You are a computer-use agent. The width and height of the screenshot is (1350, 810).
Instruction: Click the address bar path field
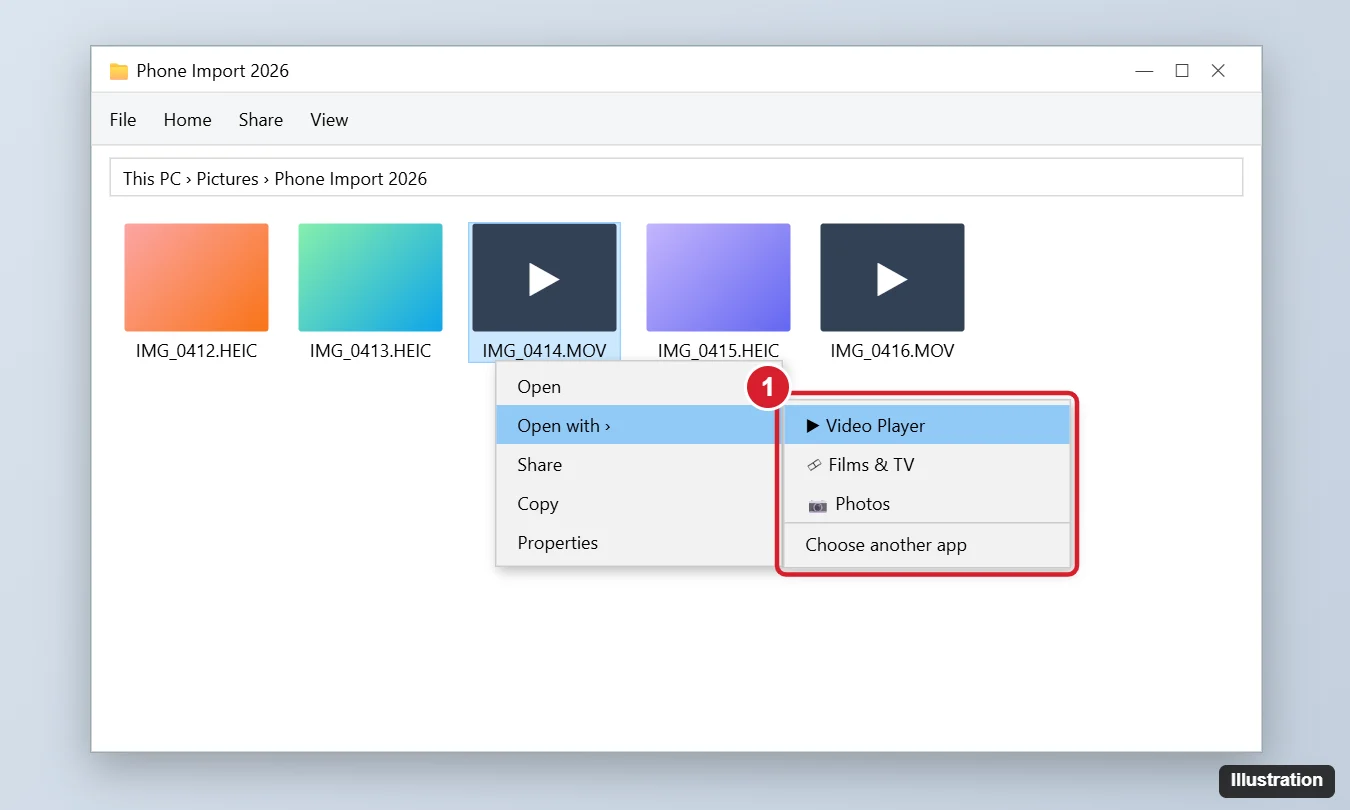[x=676, y=178]
